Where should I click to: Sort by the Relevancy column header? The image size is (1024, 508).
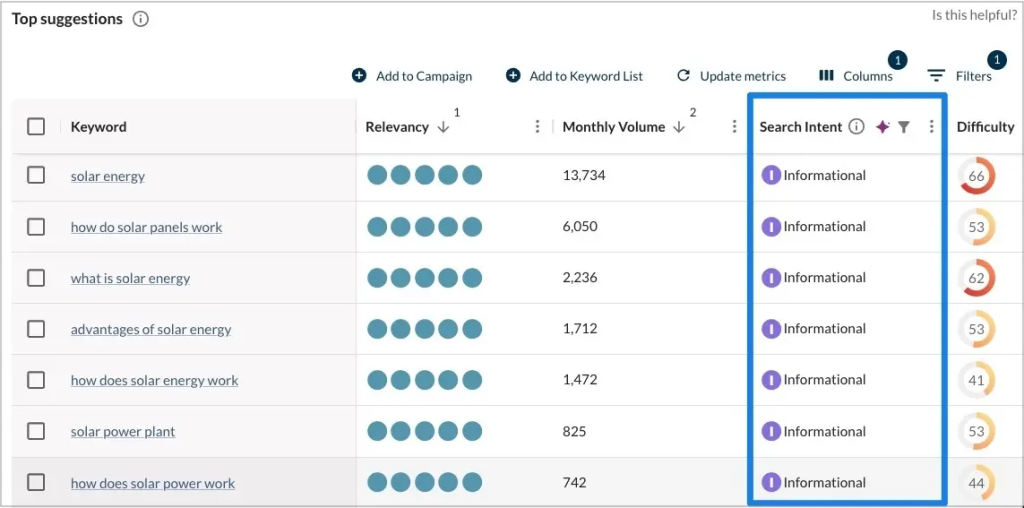[397, 127]
